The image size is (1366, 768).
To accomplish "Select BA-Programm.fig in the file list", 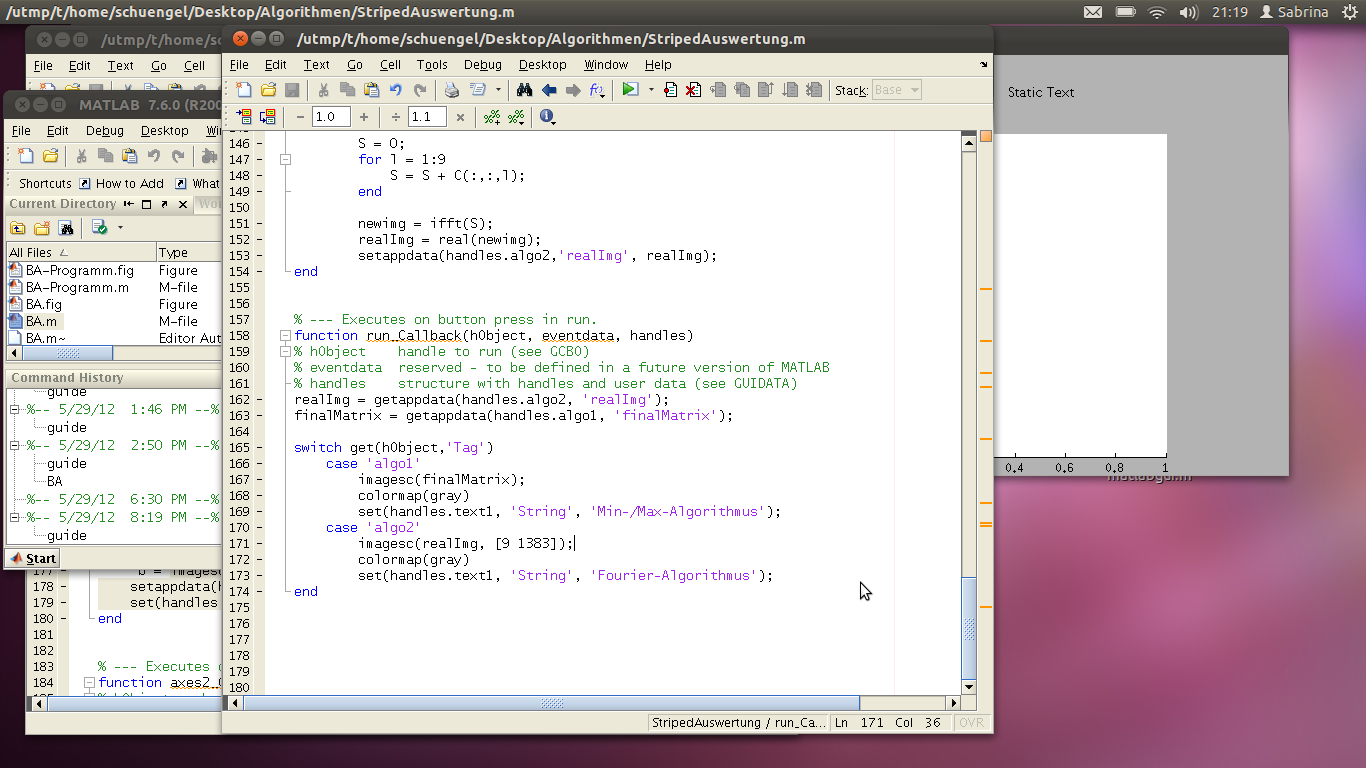I will point(80,270).
